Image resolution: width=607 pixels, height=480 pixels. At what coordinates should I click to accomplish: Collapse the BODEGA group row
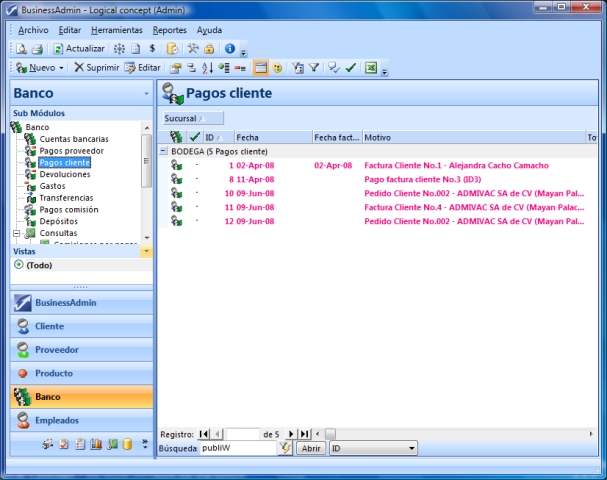tap(163, 151)
